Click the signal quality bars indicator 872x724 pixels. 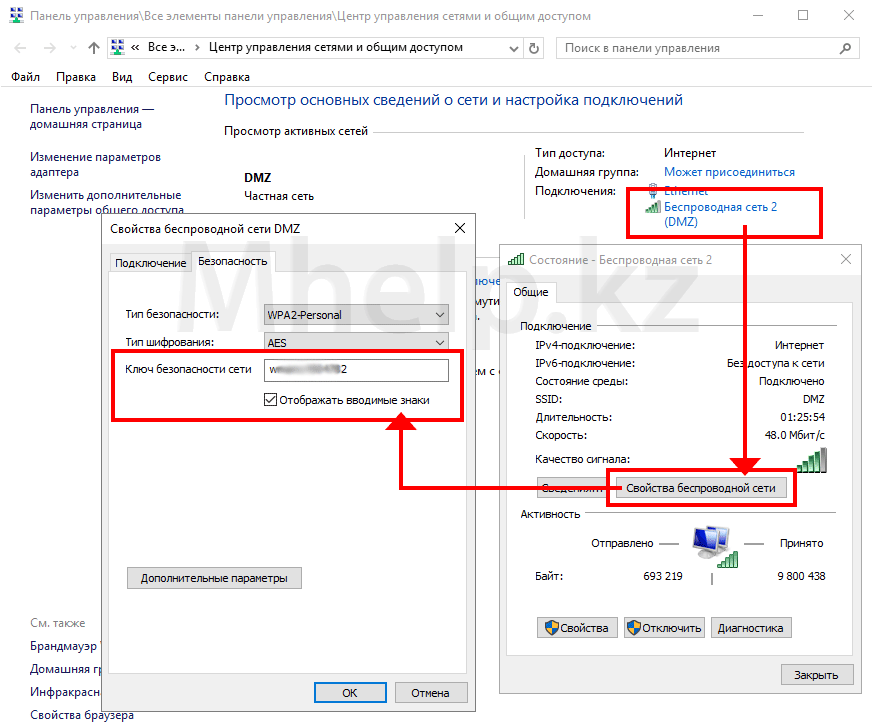click(811, 459)
